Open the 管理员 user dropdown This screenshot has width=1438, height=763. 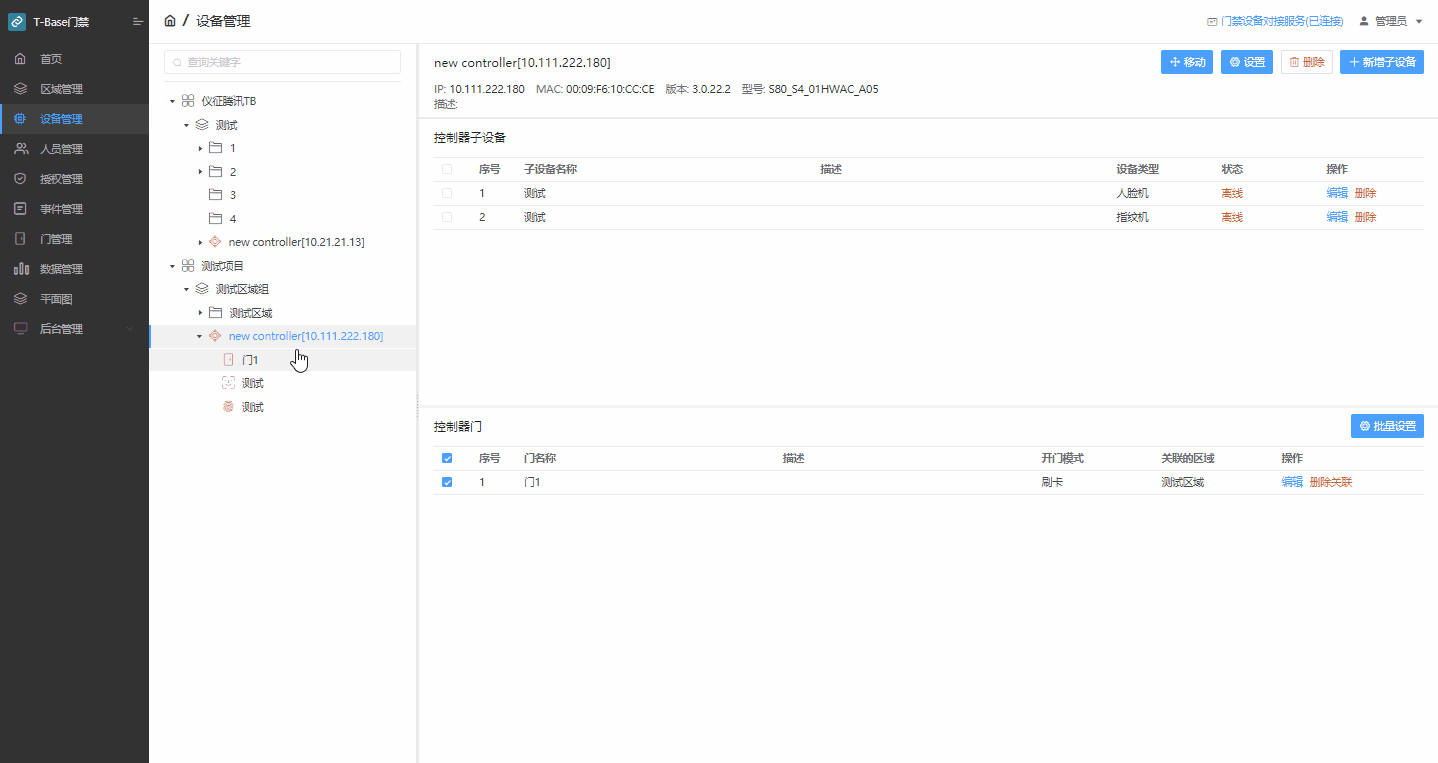point(1391,21)
